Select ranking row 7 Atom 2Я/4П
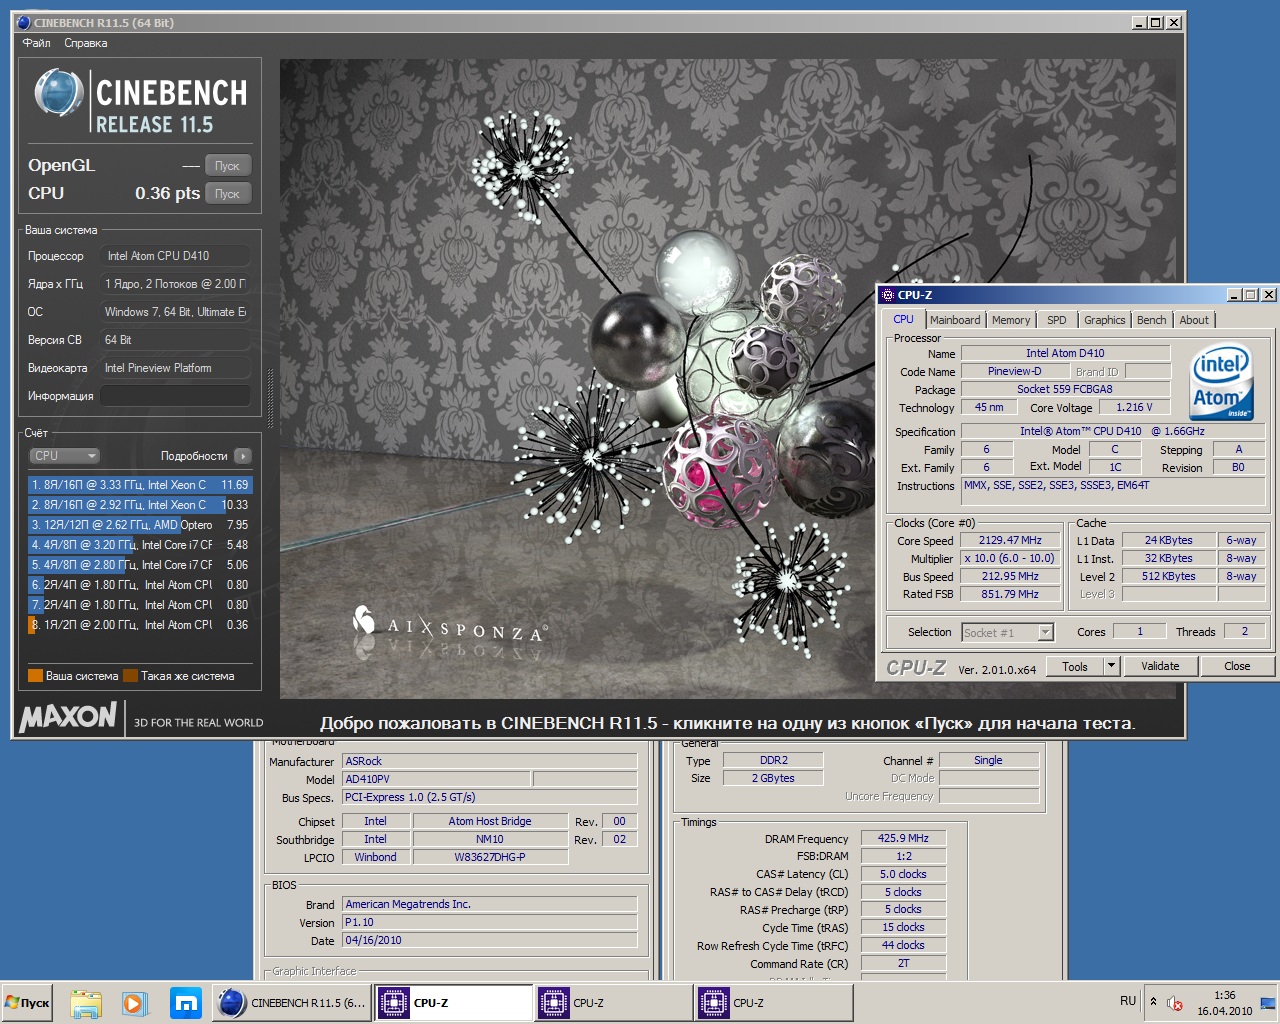Viewport: 1280px width, 1024px height. coord(139,605)
